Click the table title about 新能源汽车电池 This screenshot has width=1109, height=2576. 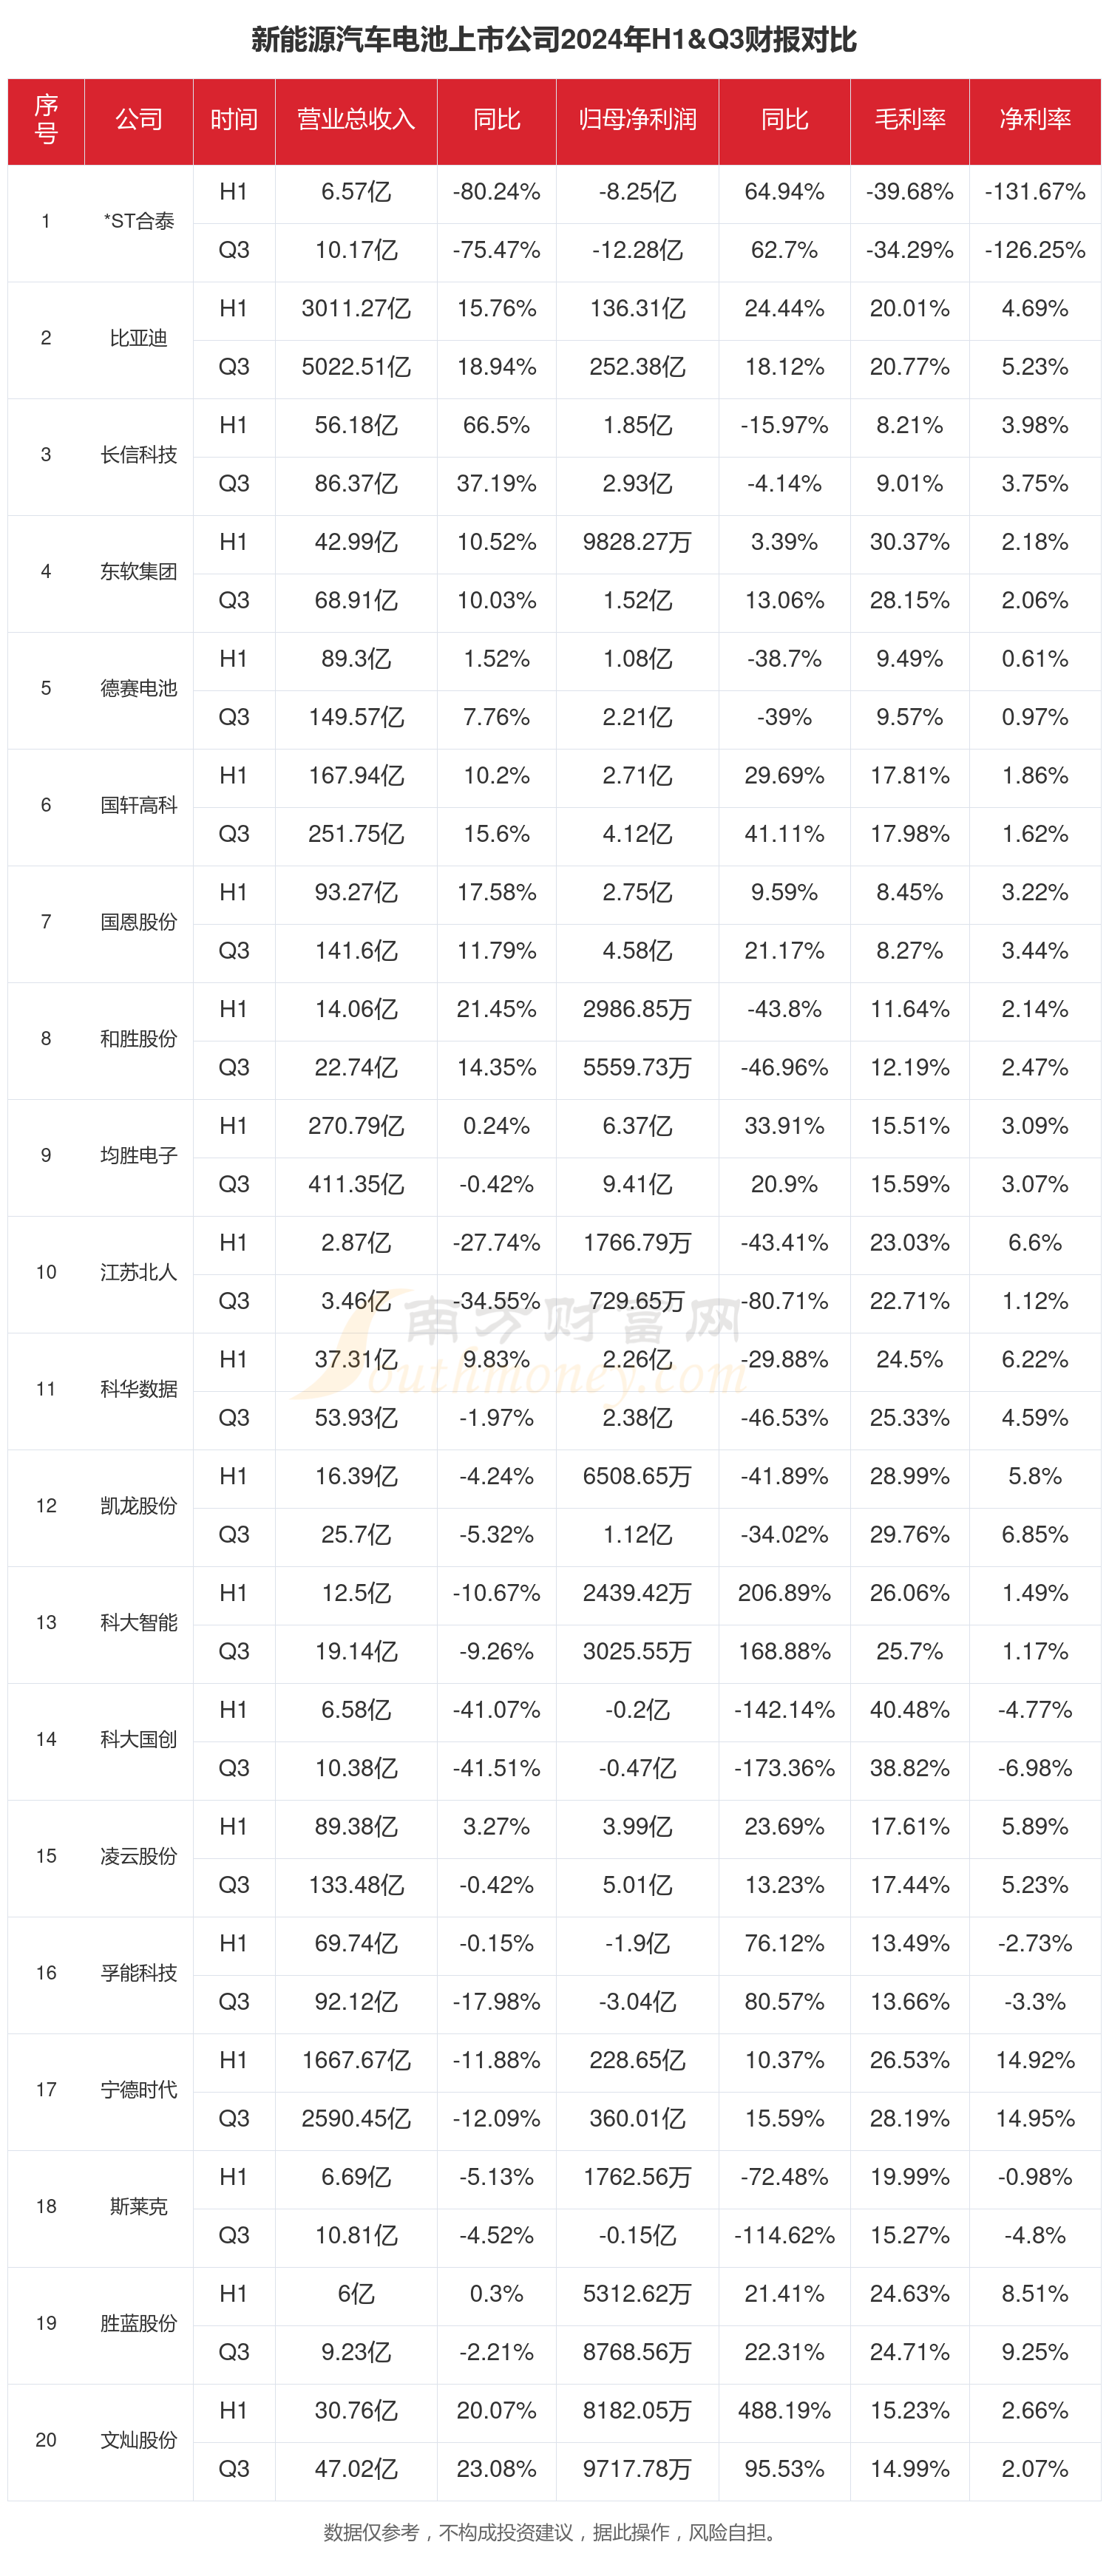(554, 40)
